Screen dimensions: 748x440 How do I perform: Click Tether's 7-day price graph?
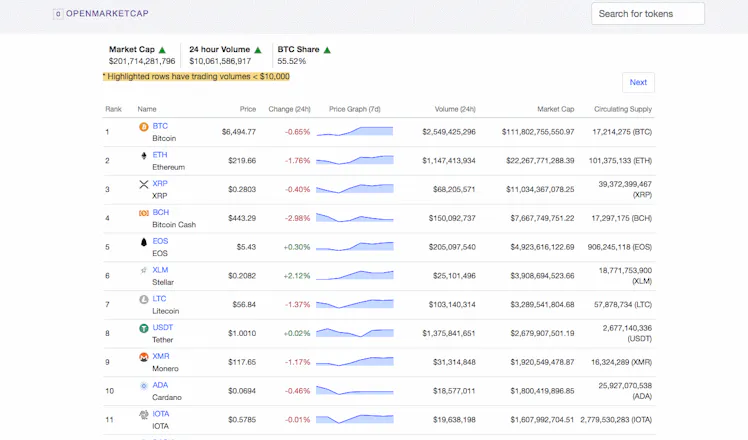355,332
